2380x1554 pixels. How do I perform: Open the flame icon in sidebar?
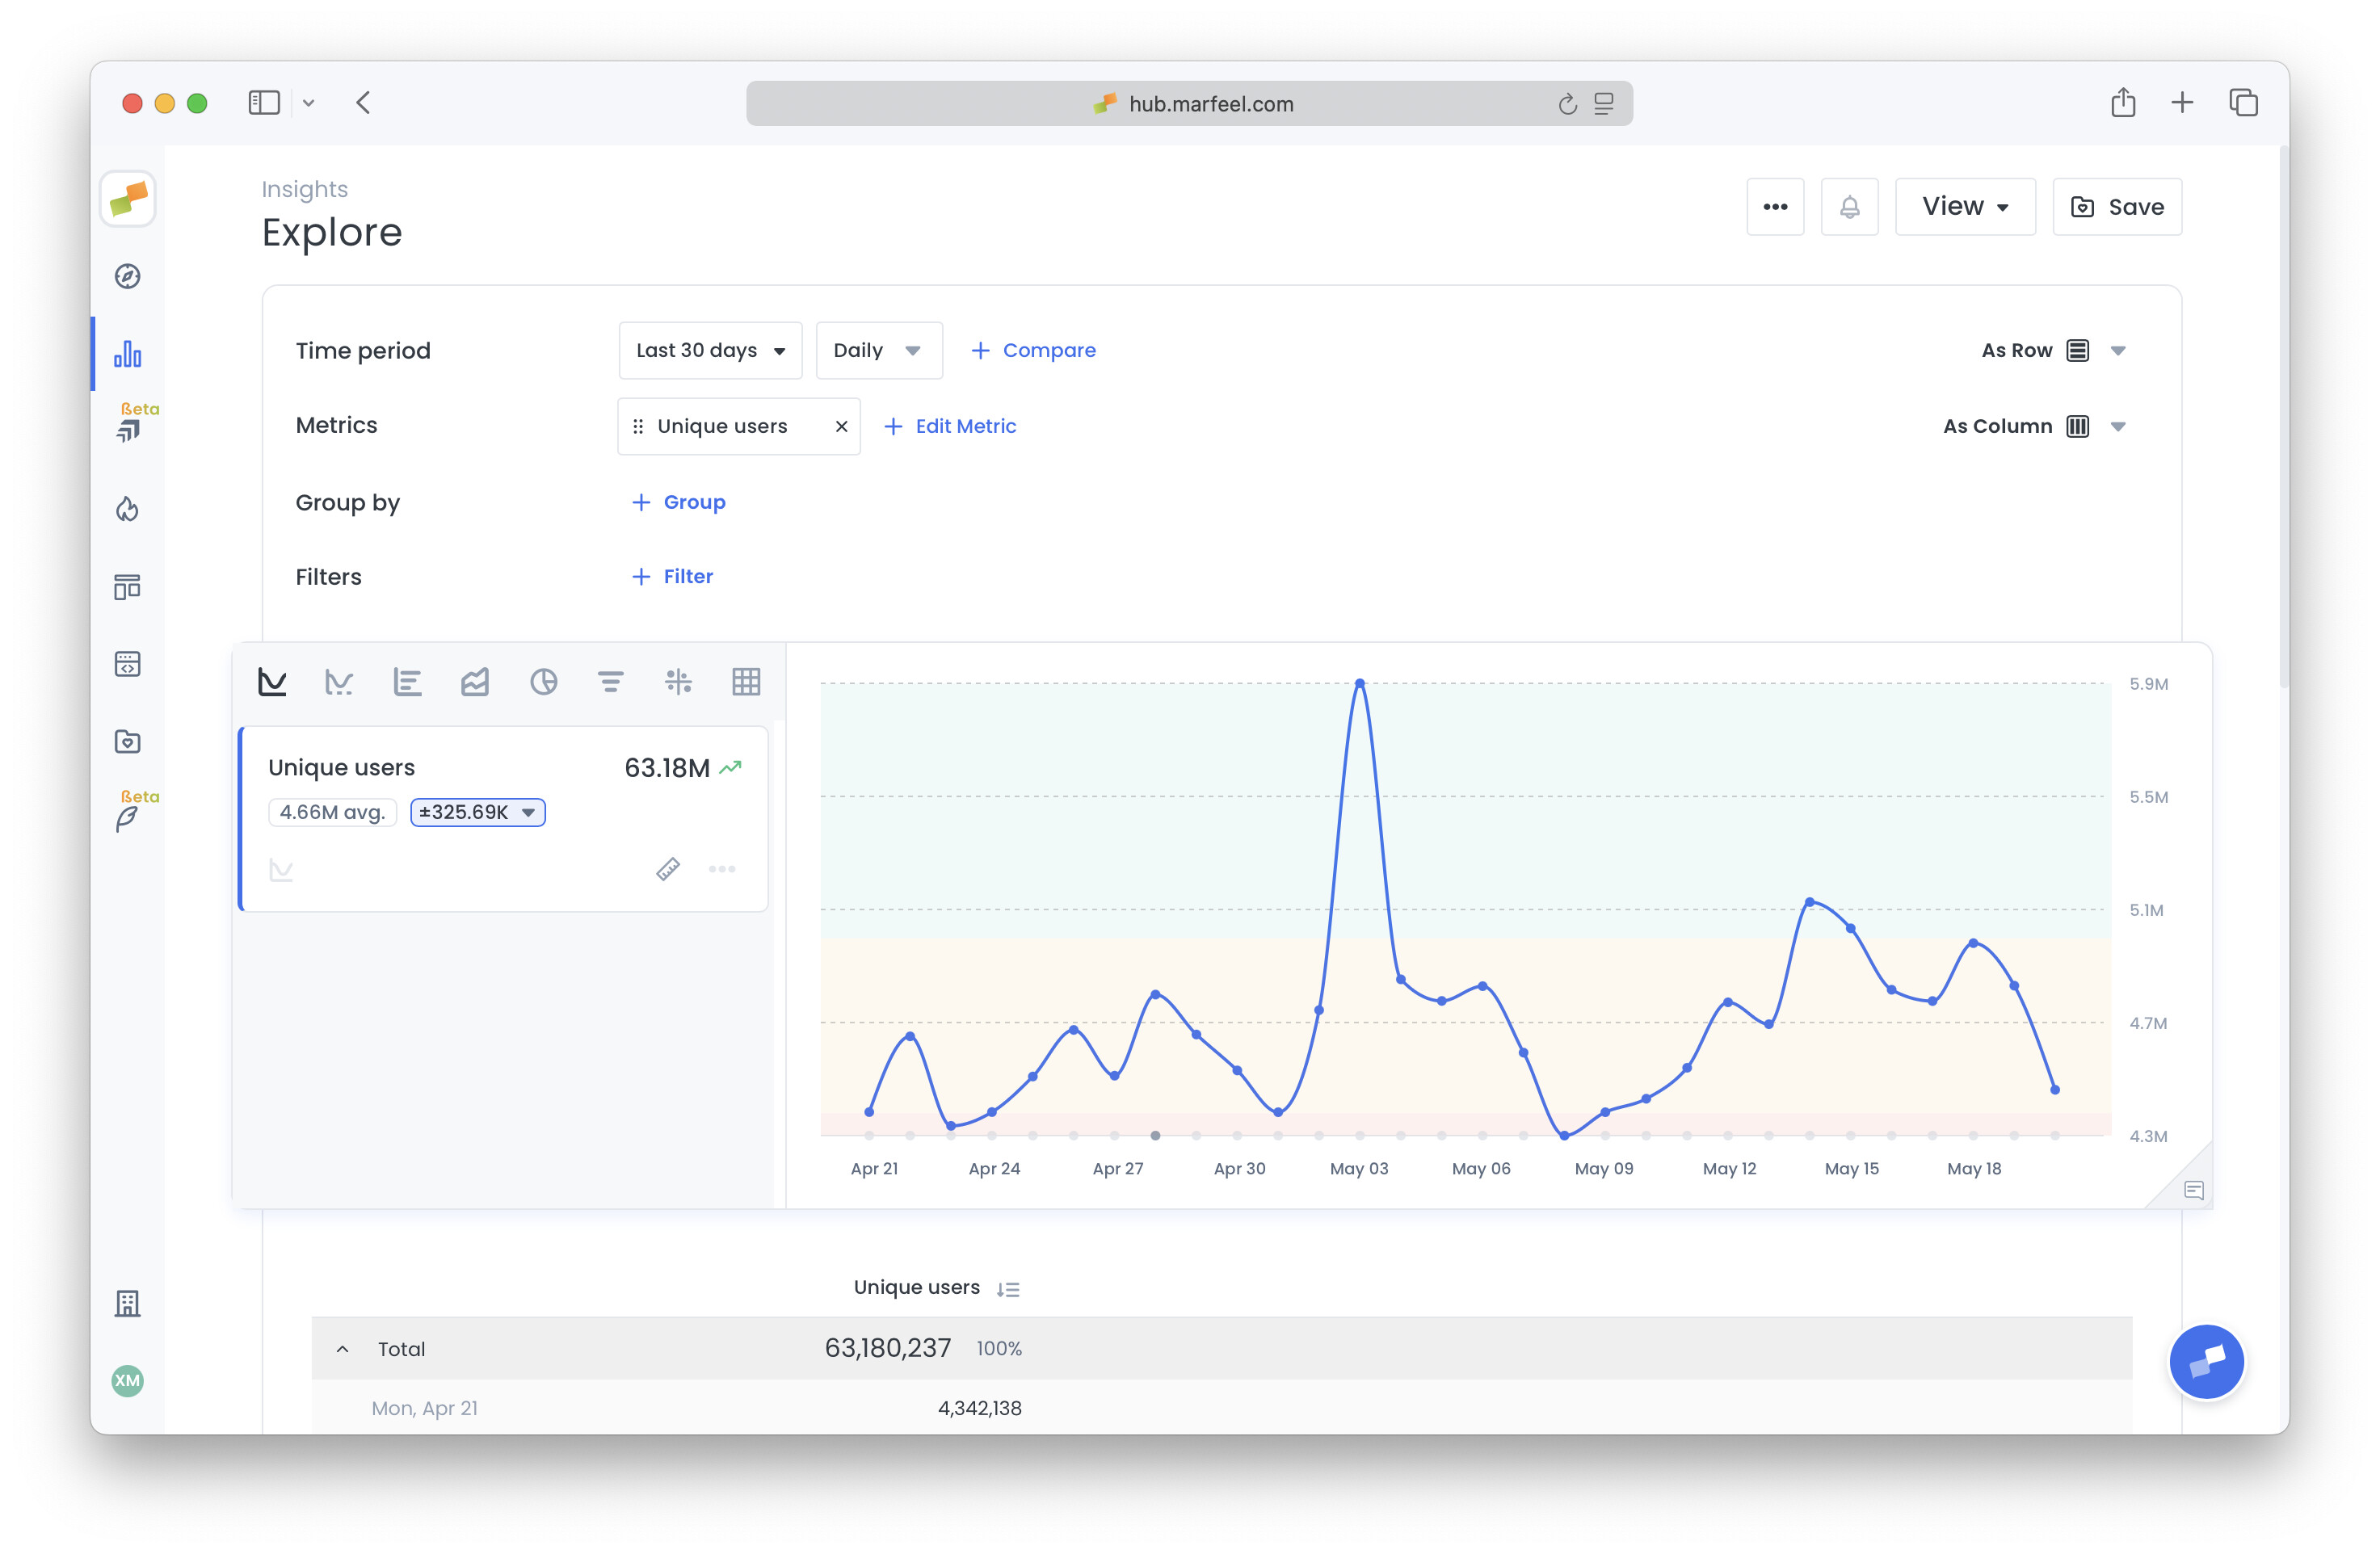[127, 509]
